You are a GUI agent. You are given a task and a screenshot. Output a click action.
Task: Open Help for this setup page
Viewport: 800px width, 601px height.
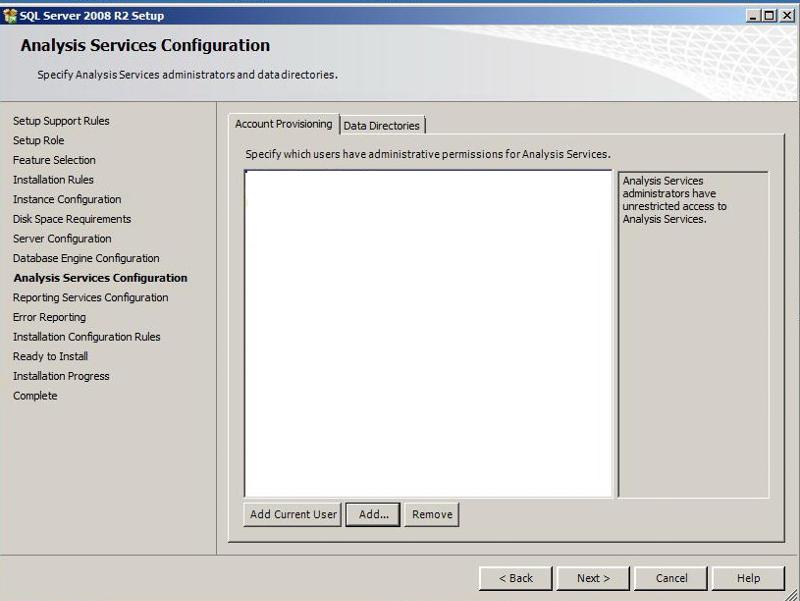tap(748, 578)
